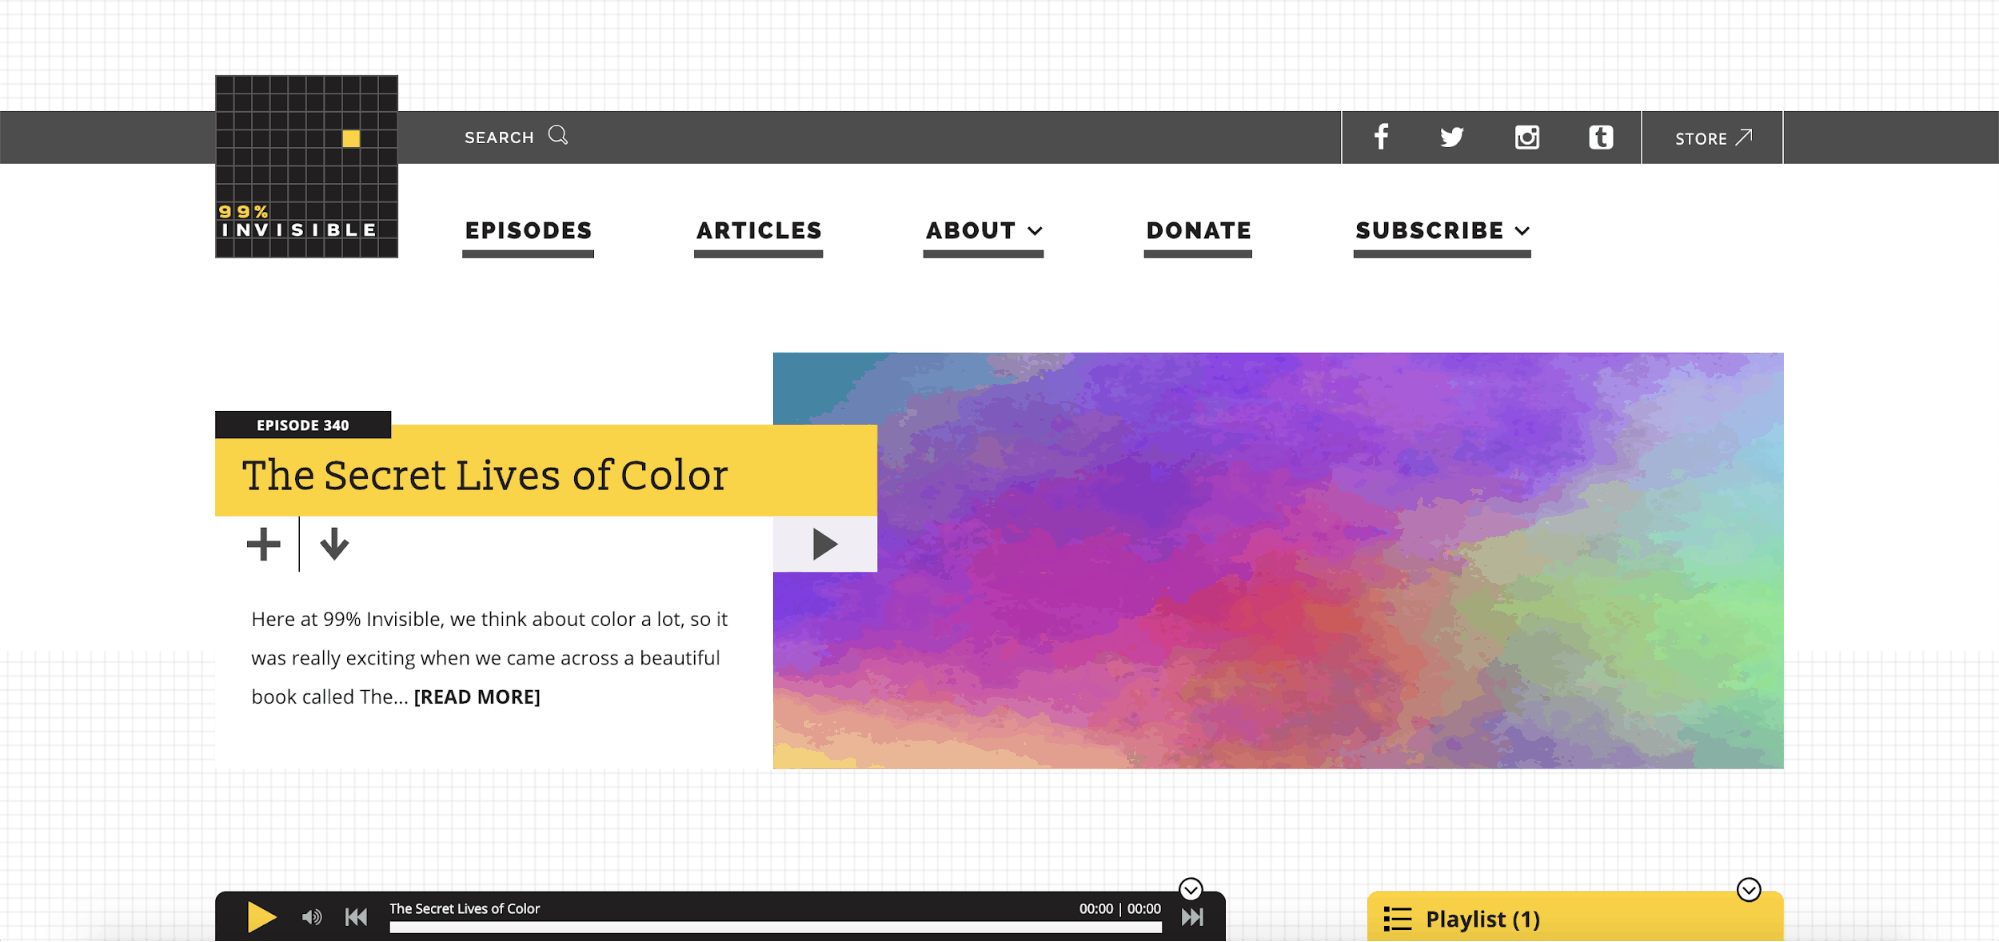The width and height of the screenshot is (1999, 942).
Task: Click the playlist list icon
Action: (1398, 919)
